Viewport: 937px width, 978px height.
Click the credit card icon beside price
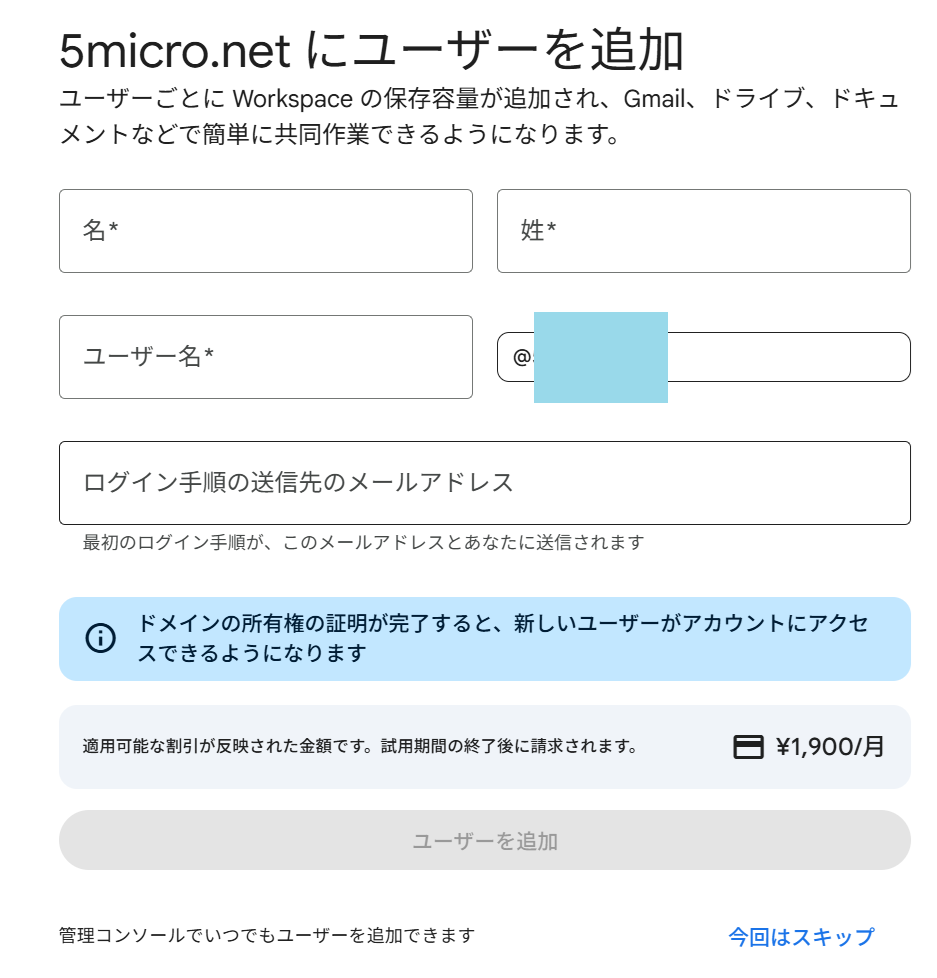pos(748,747)
